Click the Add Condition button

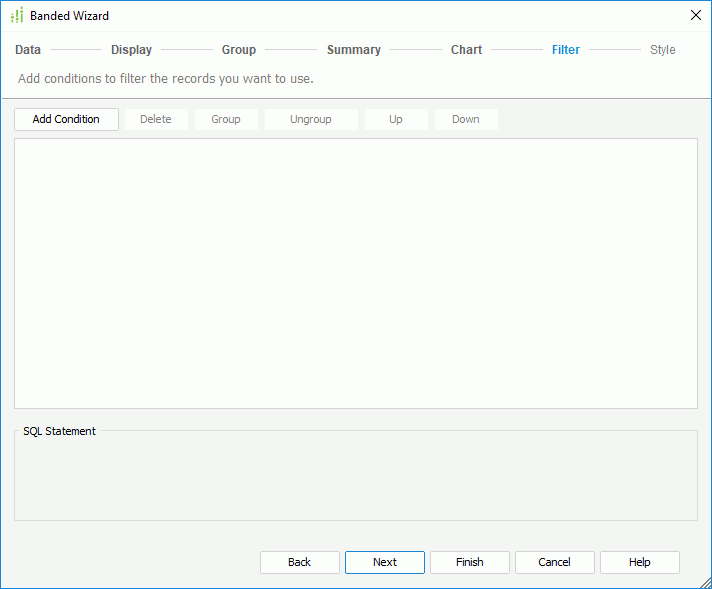(x=66, y=119)
